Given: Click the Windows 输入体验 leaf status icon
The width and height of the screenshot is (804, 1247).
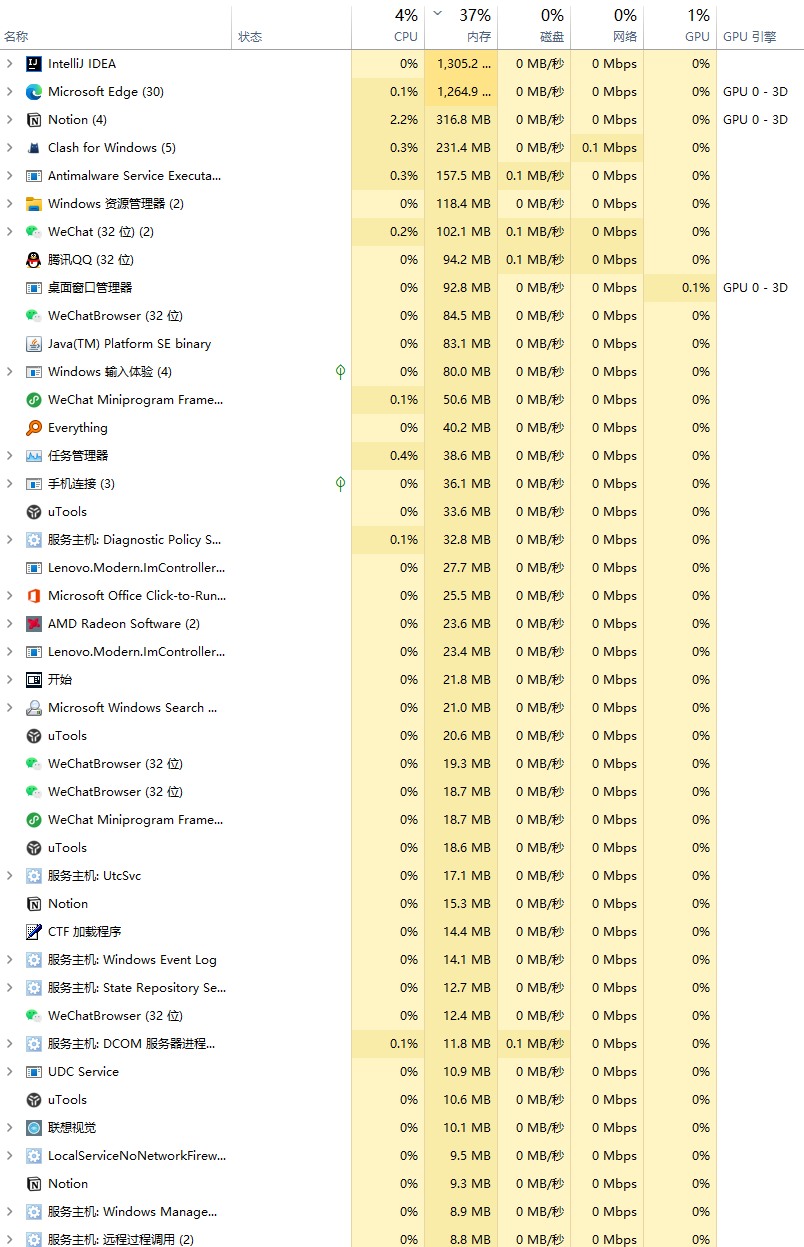Looking at the screenshot, I should (x=340, y=371).
